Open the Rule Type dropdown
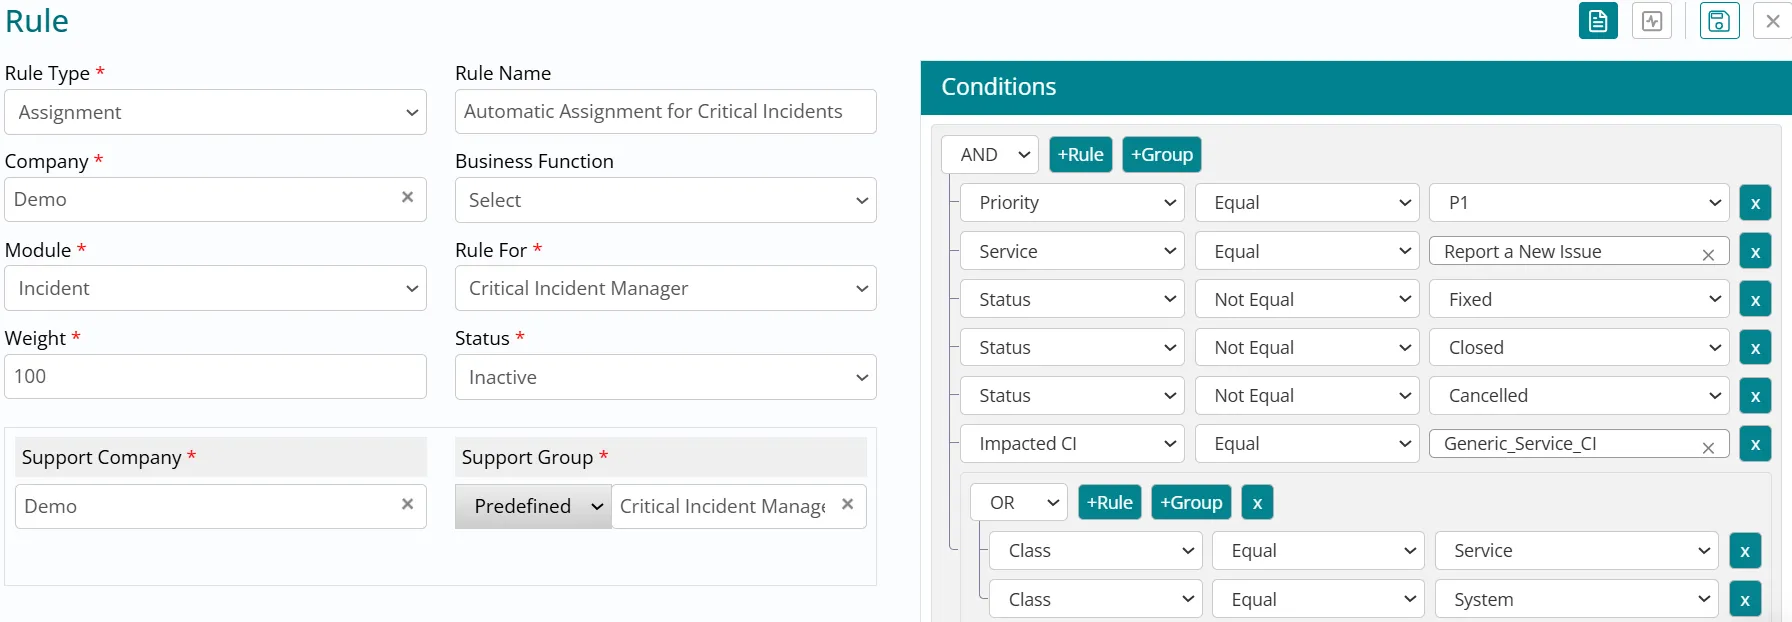This screenshot has width=1792, height=622. coord(215,112)
